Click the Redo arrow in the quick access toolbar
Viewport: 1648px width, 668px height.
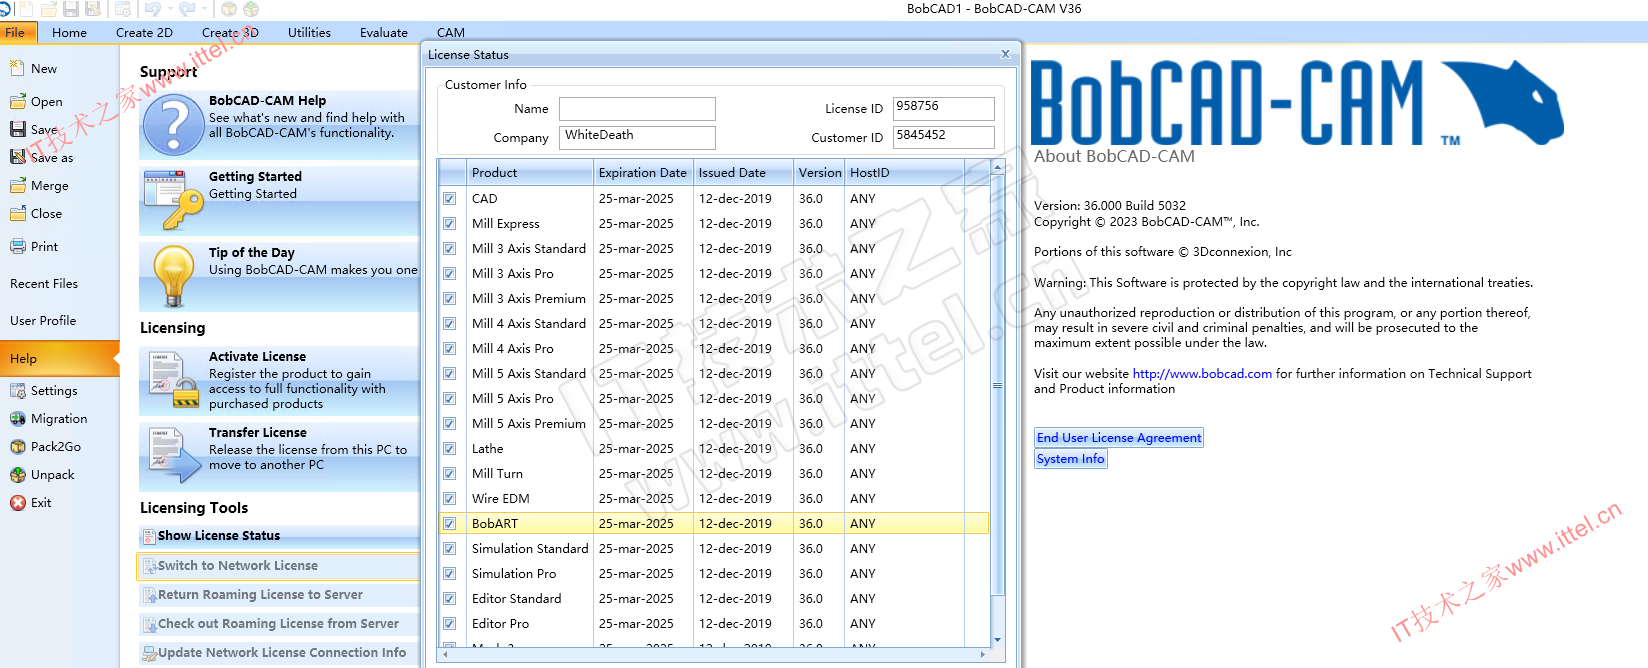[187, 9]
